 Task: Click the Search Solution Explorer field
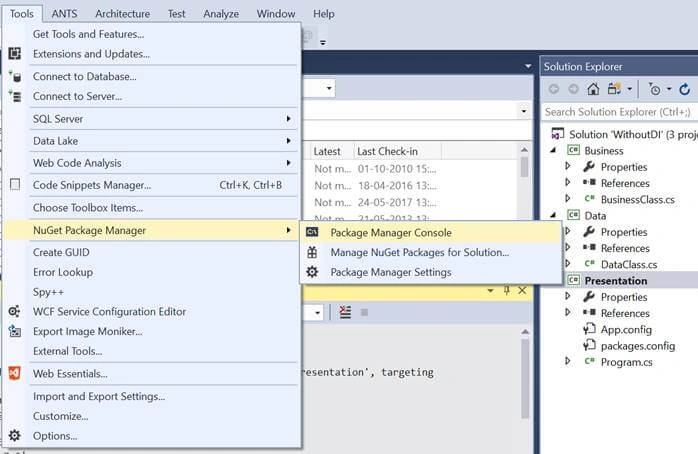click(620, 112)
